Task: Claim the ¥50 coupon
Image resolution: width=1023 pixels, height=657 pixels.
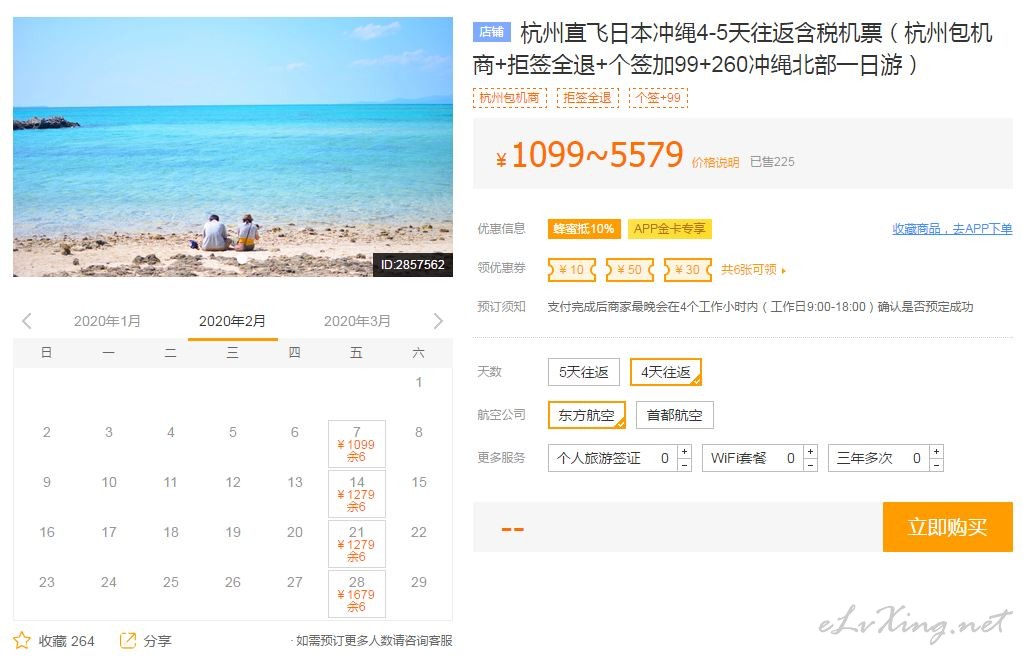Action: pyautogui.click(x=630, y=269)
